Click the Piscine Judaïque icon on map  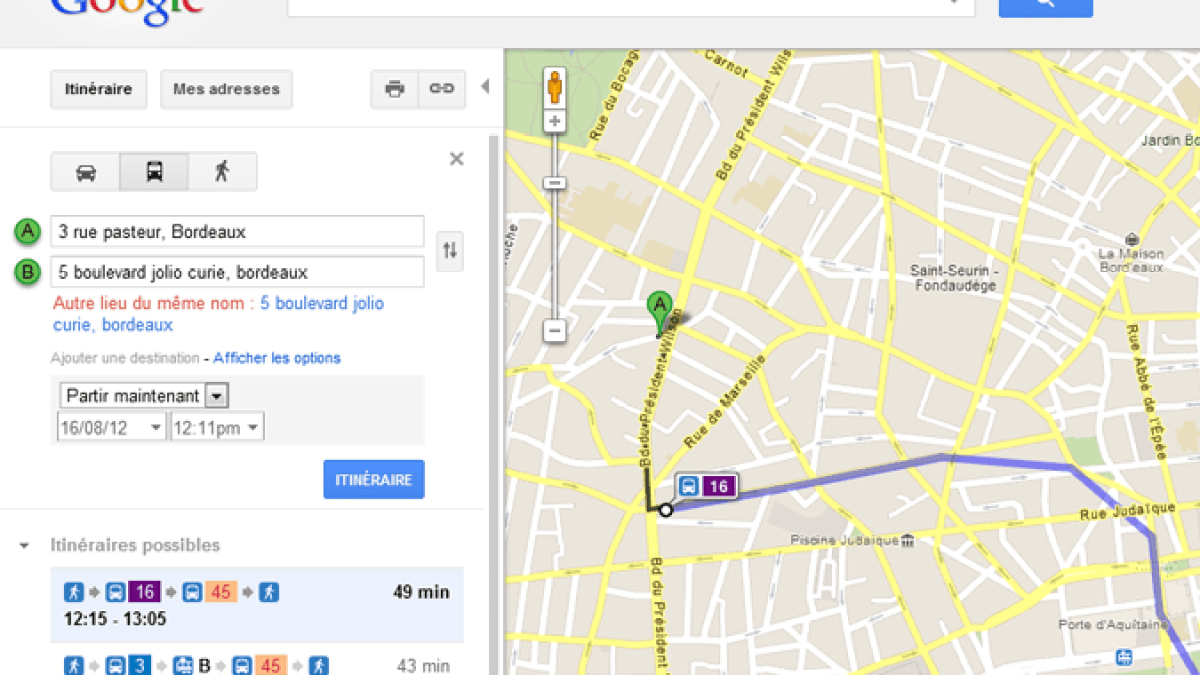907,541
